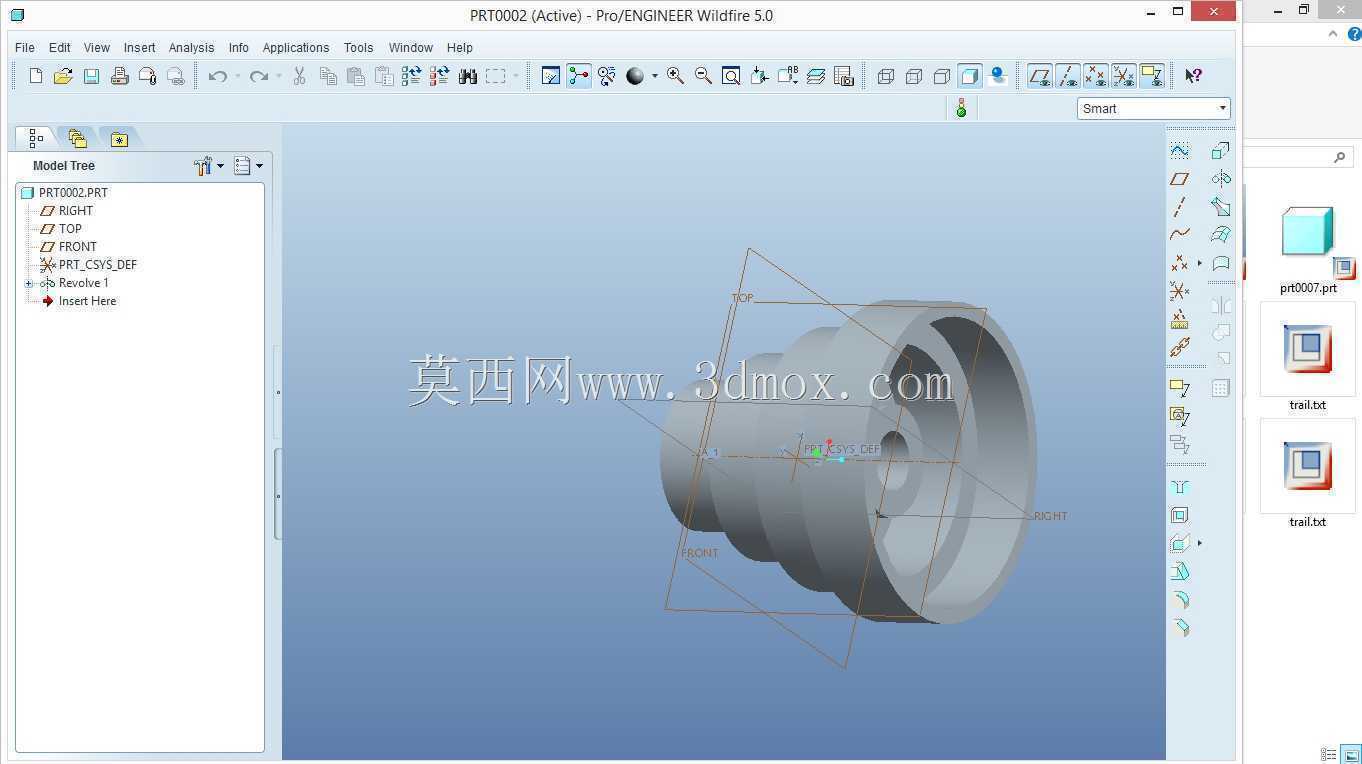The height and width of the screenshot is (764, 1362).
Task: Select the Datum Plane tool
Action: [1180, 178]
